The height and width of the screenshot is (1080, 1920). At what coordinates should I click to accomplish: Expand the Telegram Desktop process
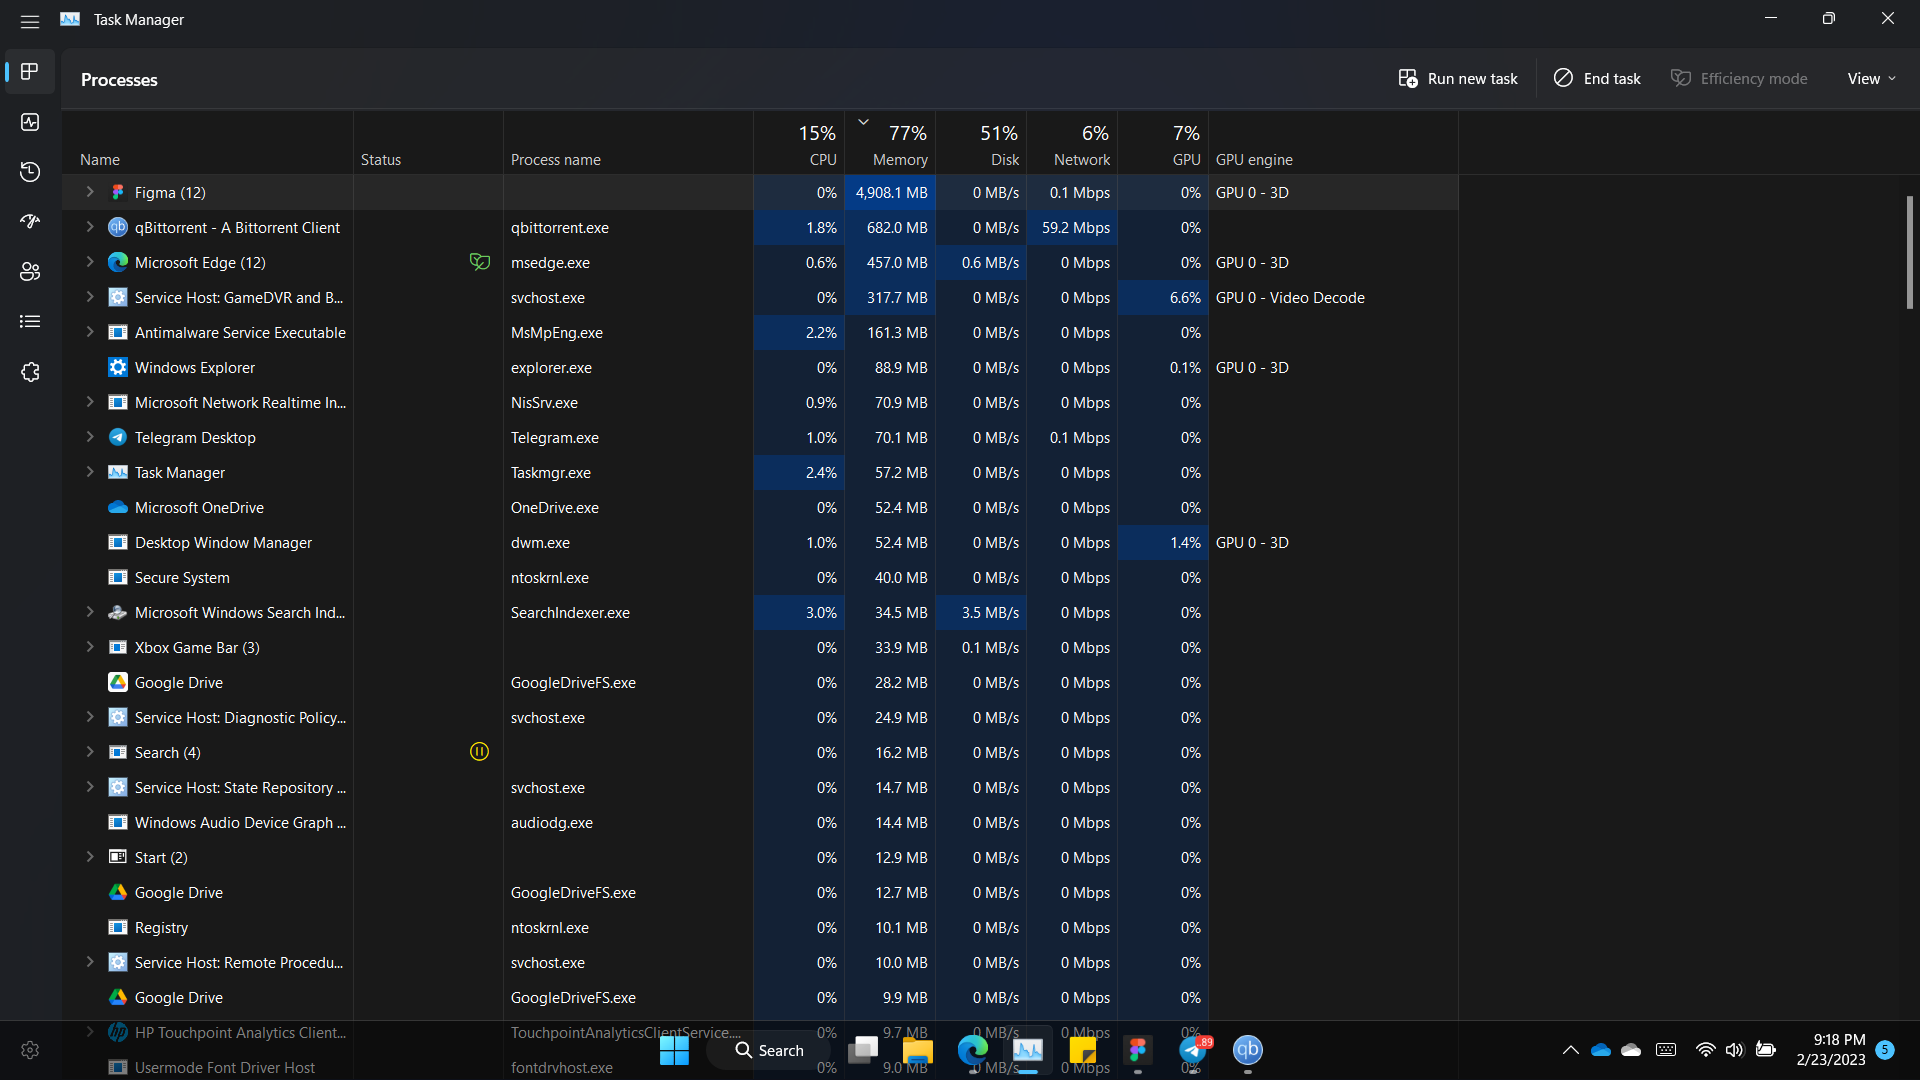tap(90, 437)
